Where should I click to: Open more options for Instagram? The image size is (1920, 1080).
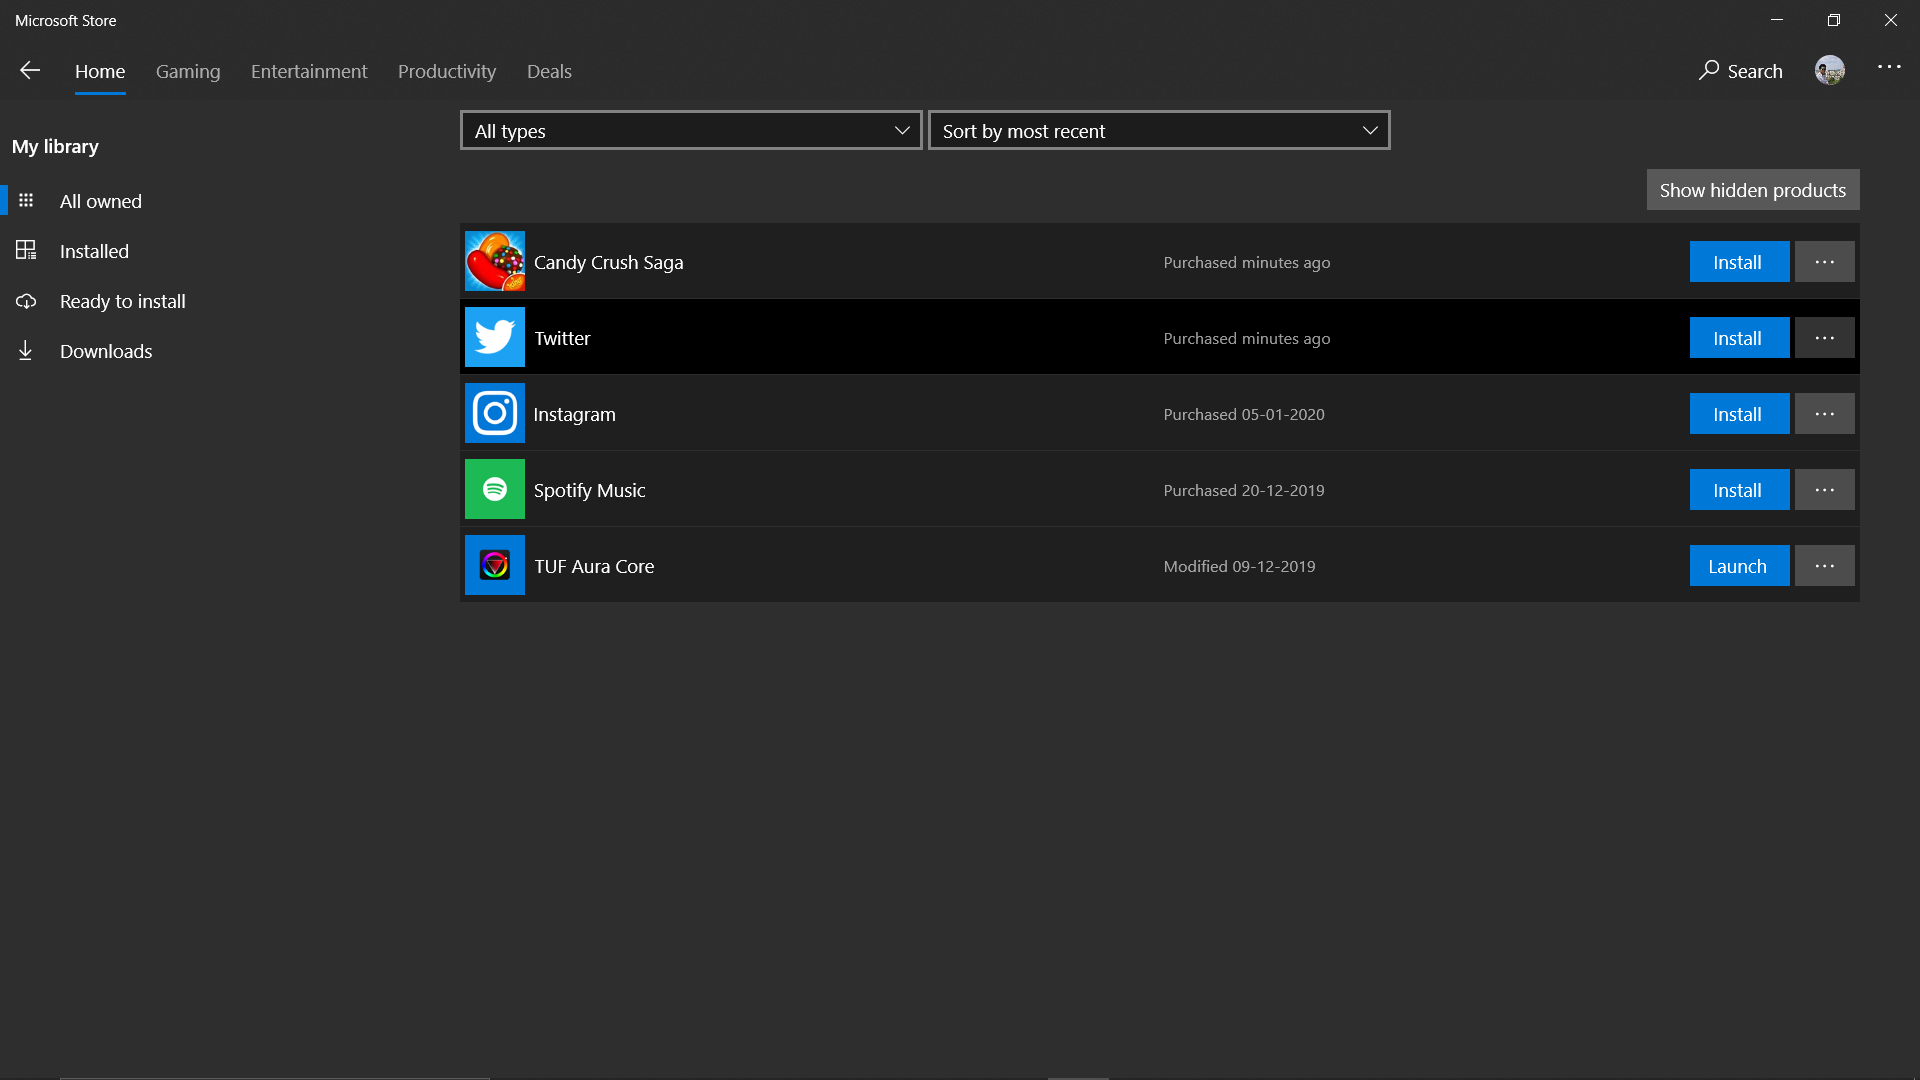pyautogui.click(x=1825, y=414)
